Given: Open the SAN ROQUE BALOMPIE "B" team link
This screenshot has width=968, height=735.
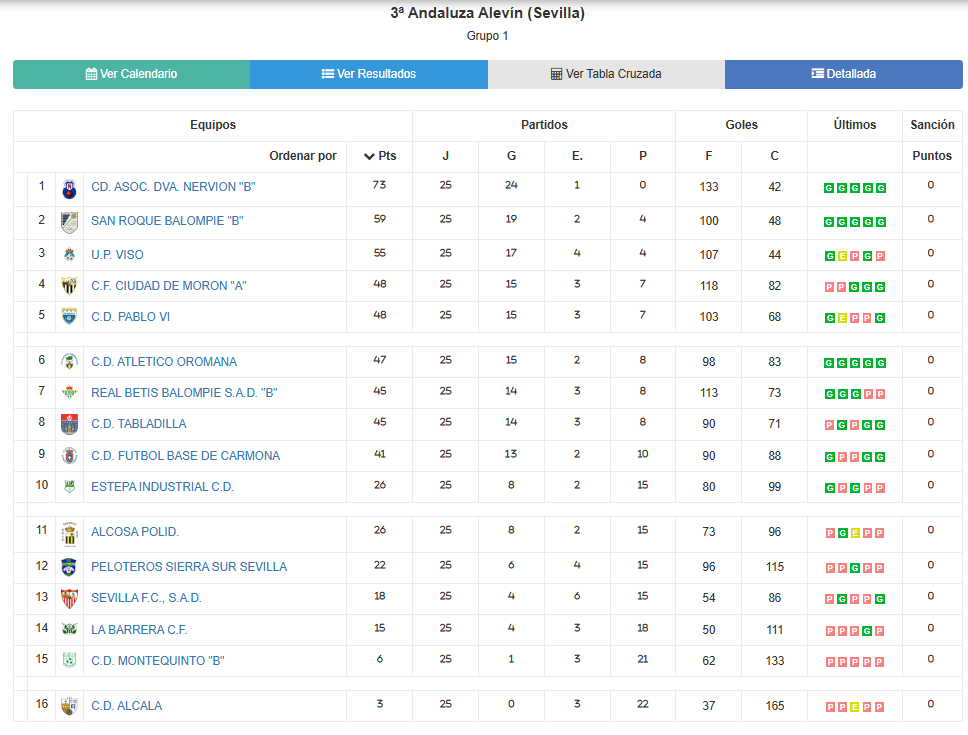Looking at the screenshot, I should tap(167, 221).
